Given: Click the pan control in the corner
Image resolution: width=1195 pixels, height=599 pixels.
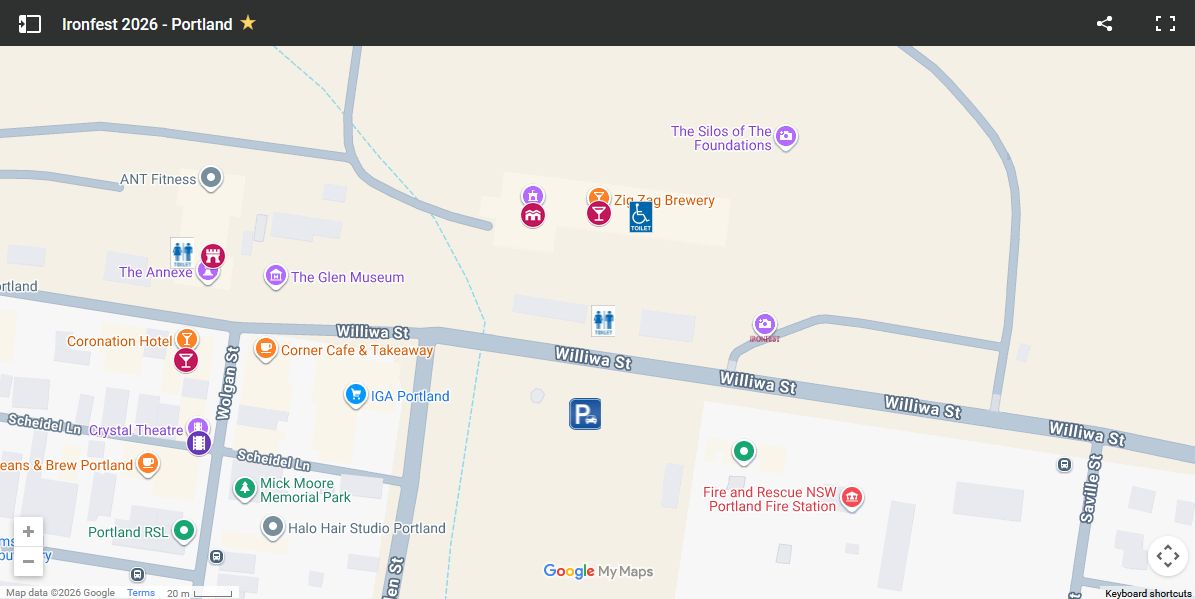Looking at the screenshot, I should coord(1167,555).
